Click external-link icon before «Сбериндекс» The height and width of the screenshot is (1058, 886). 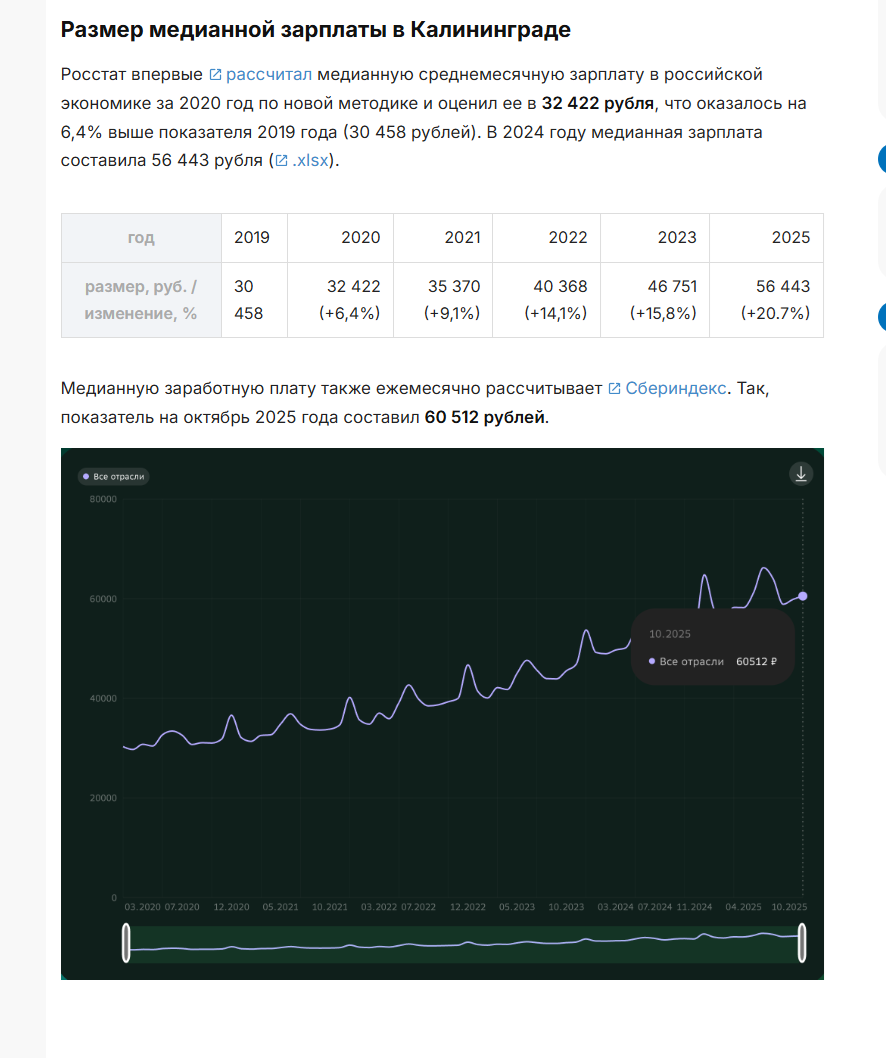pyautogui.click(x=614, y=389)
